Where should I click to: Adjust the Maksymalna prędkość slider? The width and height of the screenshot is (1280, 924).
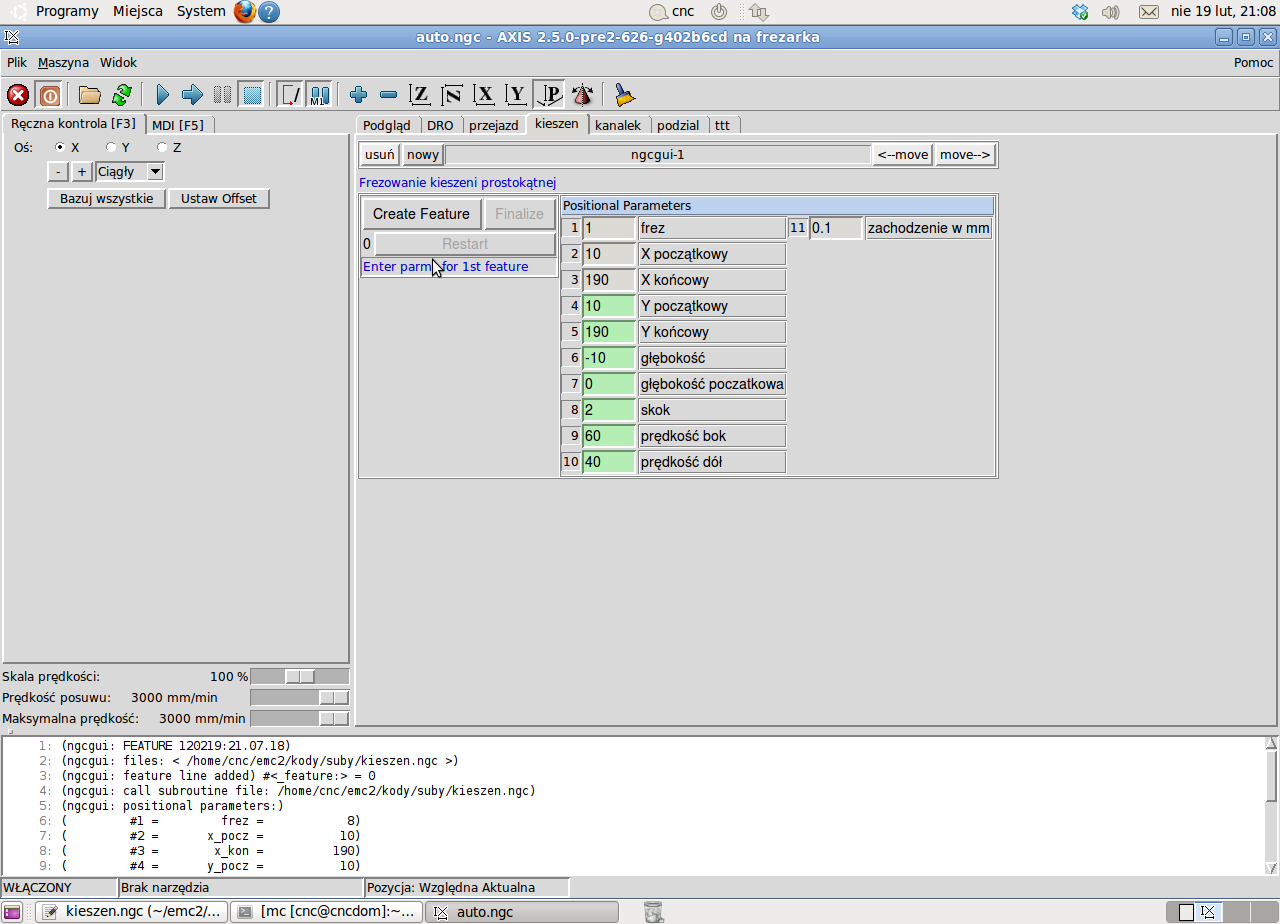tap(299, 718)
